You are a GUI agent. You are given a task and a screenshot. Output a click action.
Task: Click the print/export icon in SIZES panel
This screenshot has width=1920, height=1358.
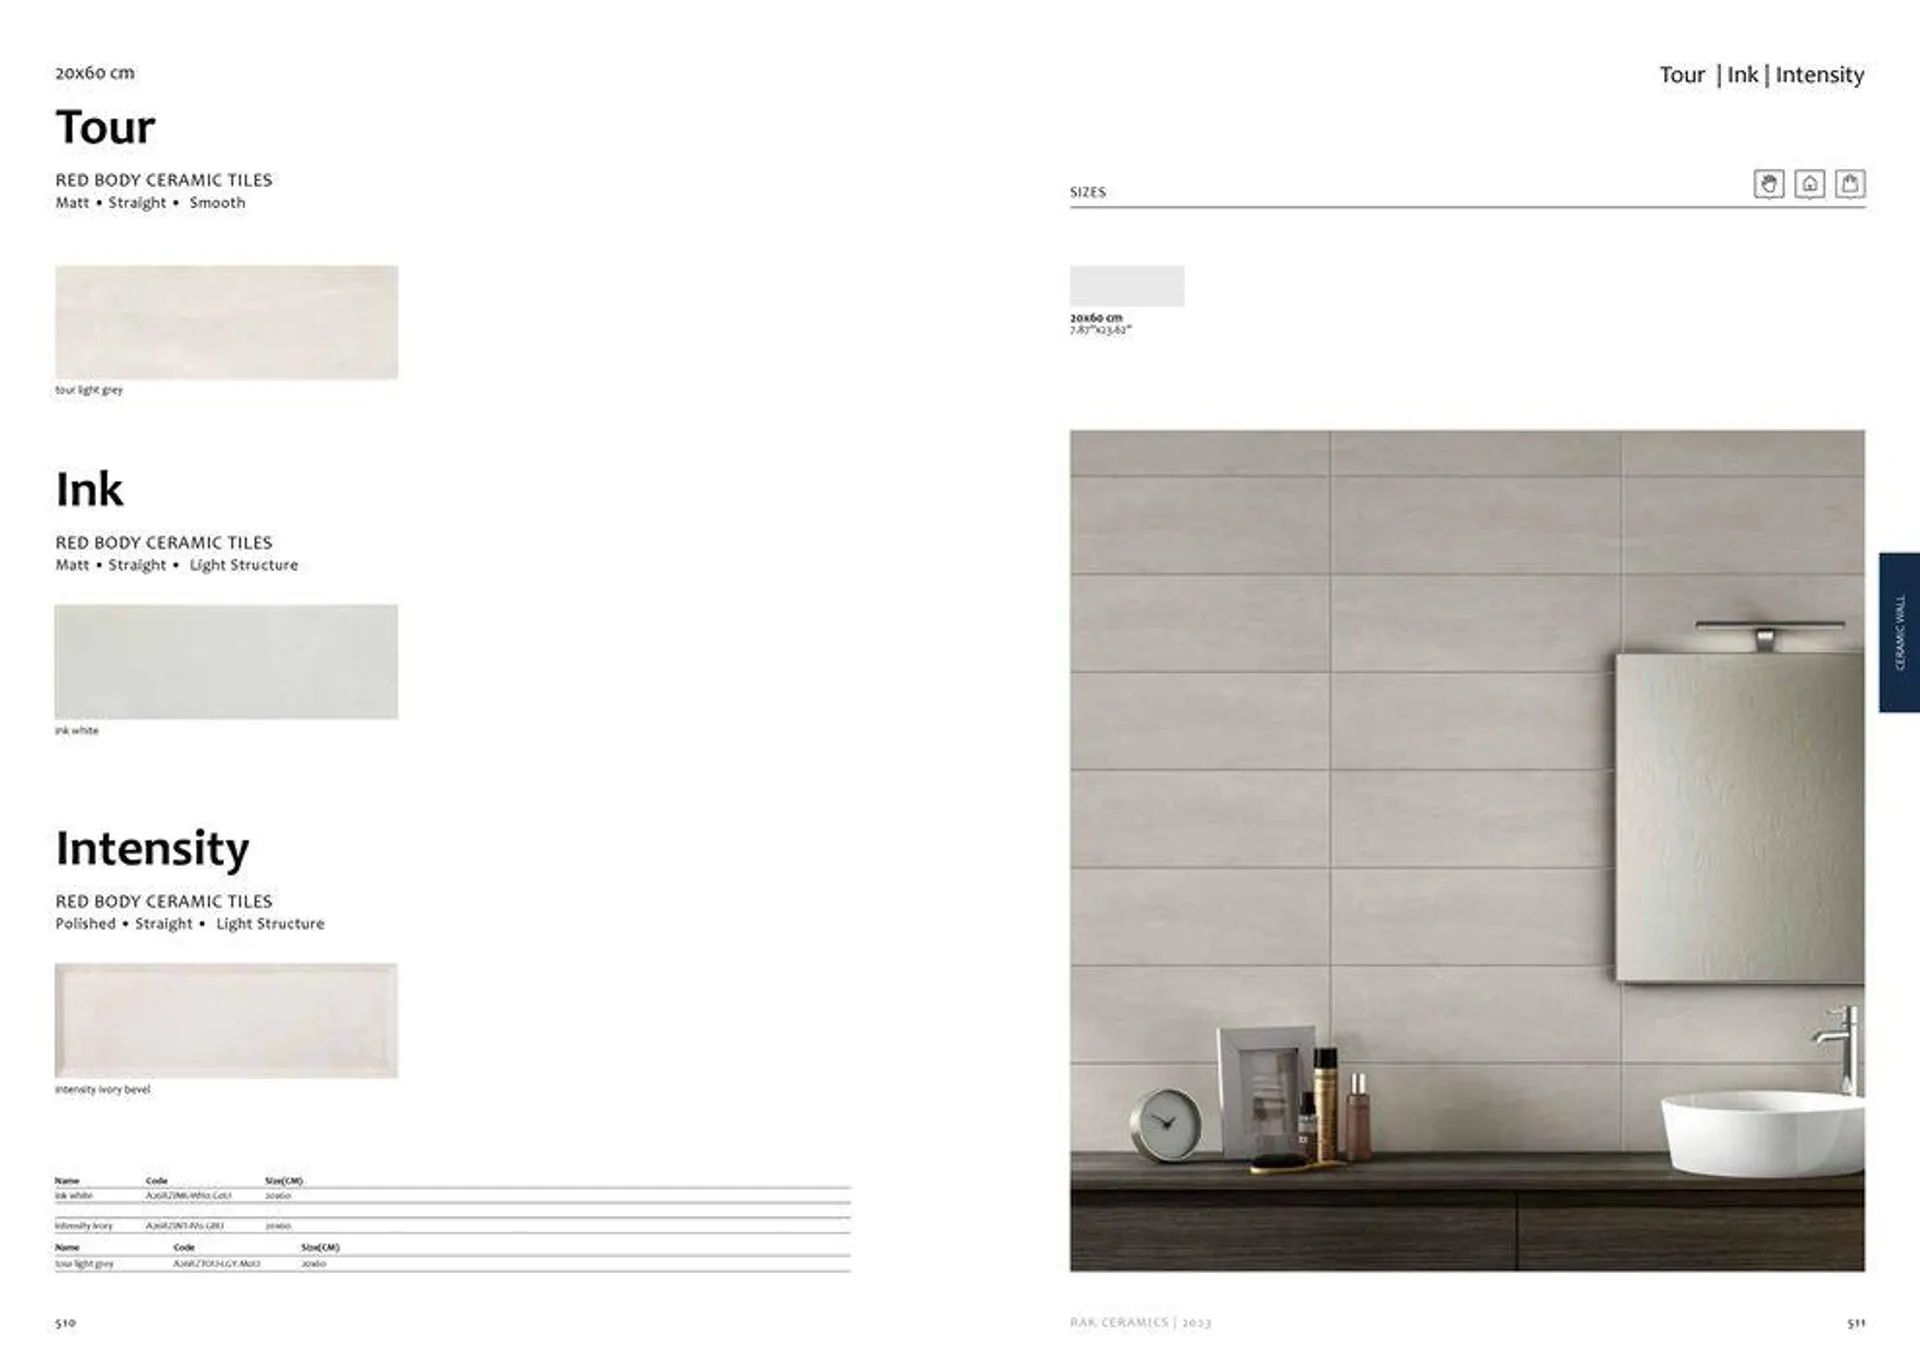[x=1851, y=182]
